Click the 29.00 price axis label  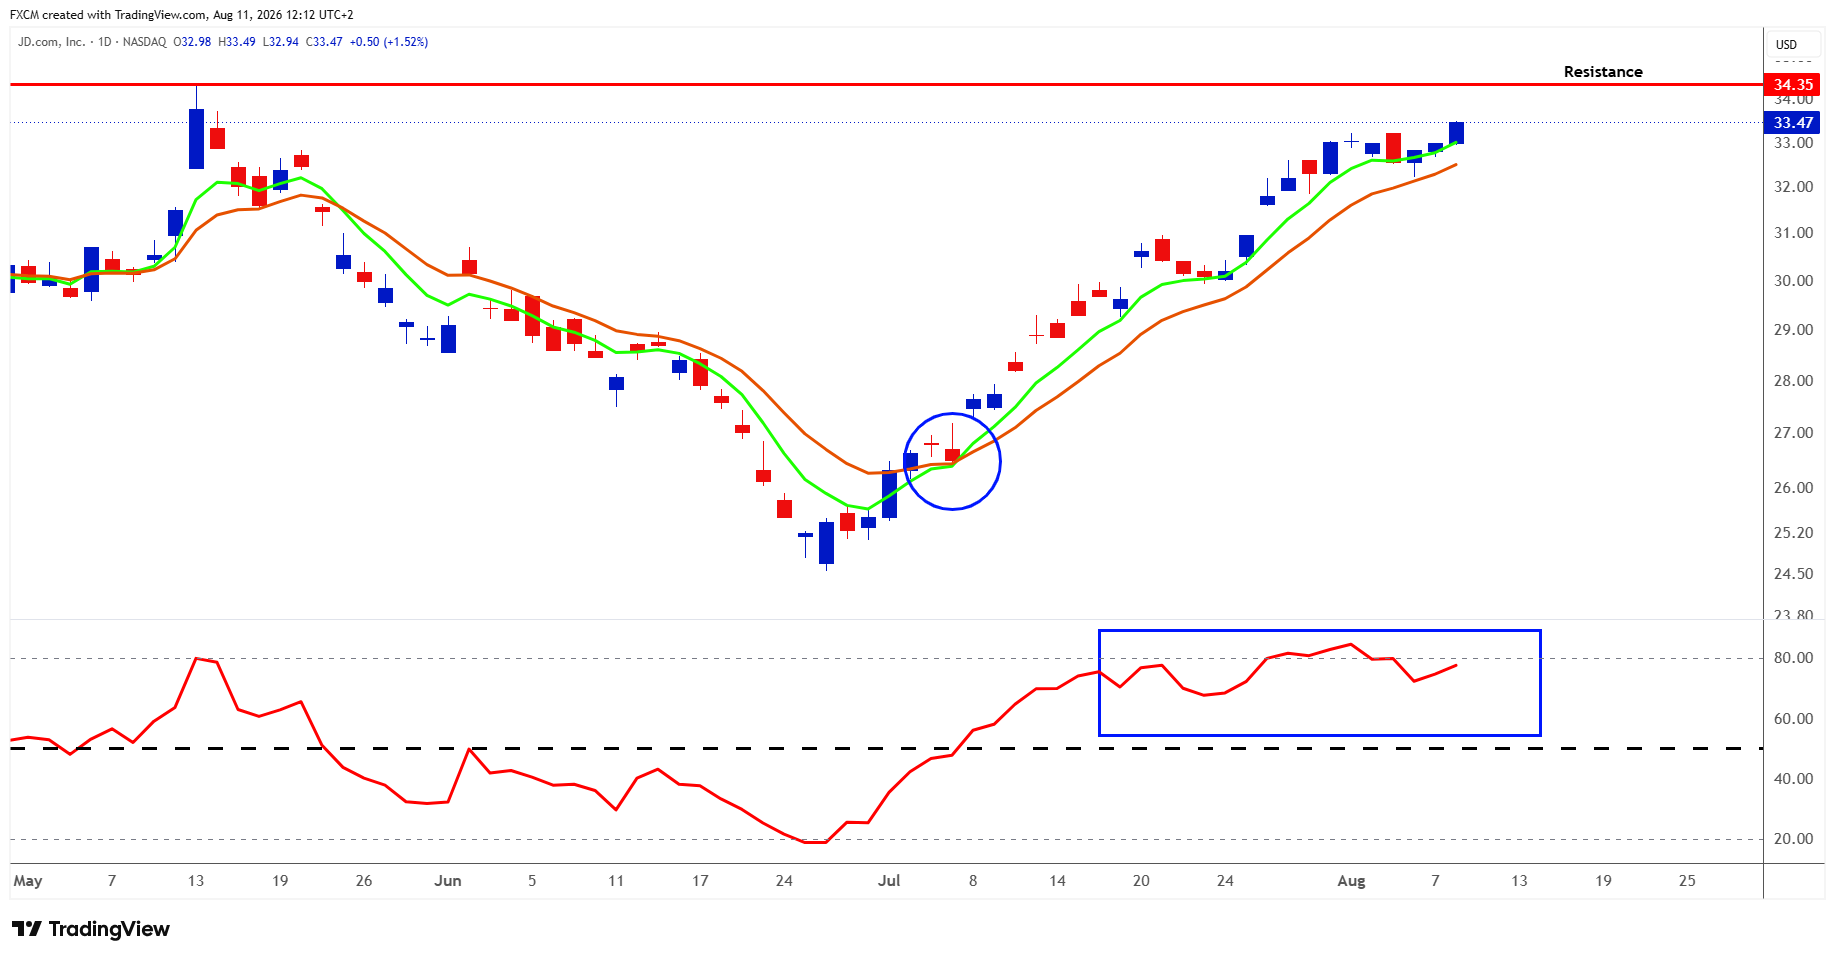1793,330
